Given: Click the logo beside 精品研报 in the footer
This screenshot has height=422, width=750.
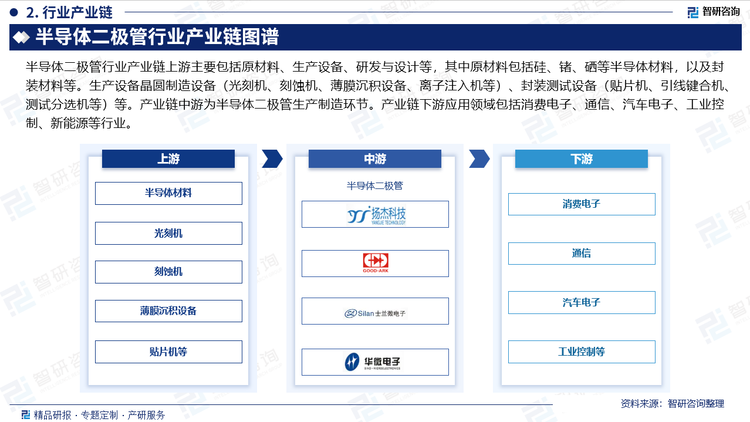Looking at the screenshot, I should (26, 414).
